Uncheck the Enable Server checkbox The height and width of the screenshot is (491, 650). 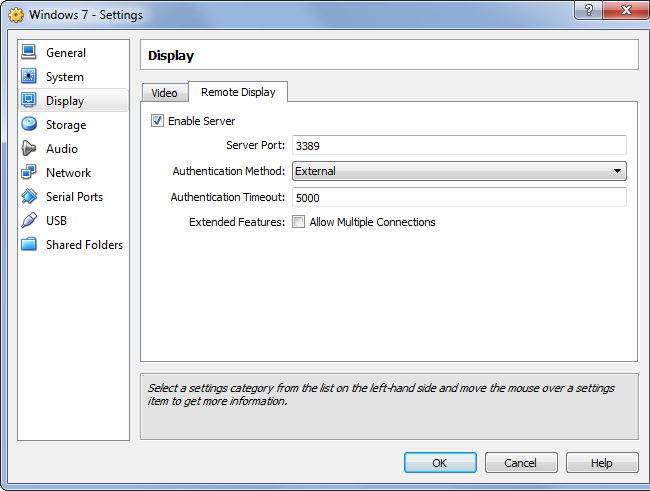click(x=157, y=121)
